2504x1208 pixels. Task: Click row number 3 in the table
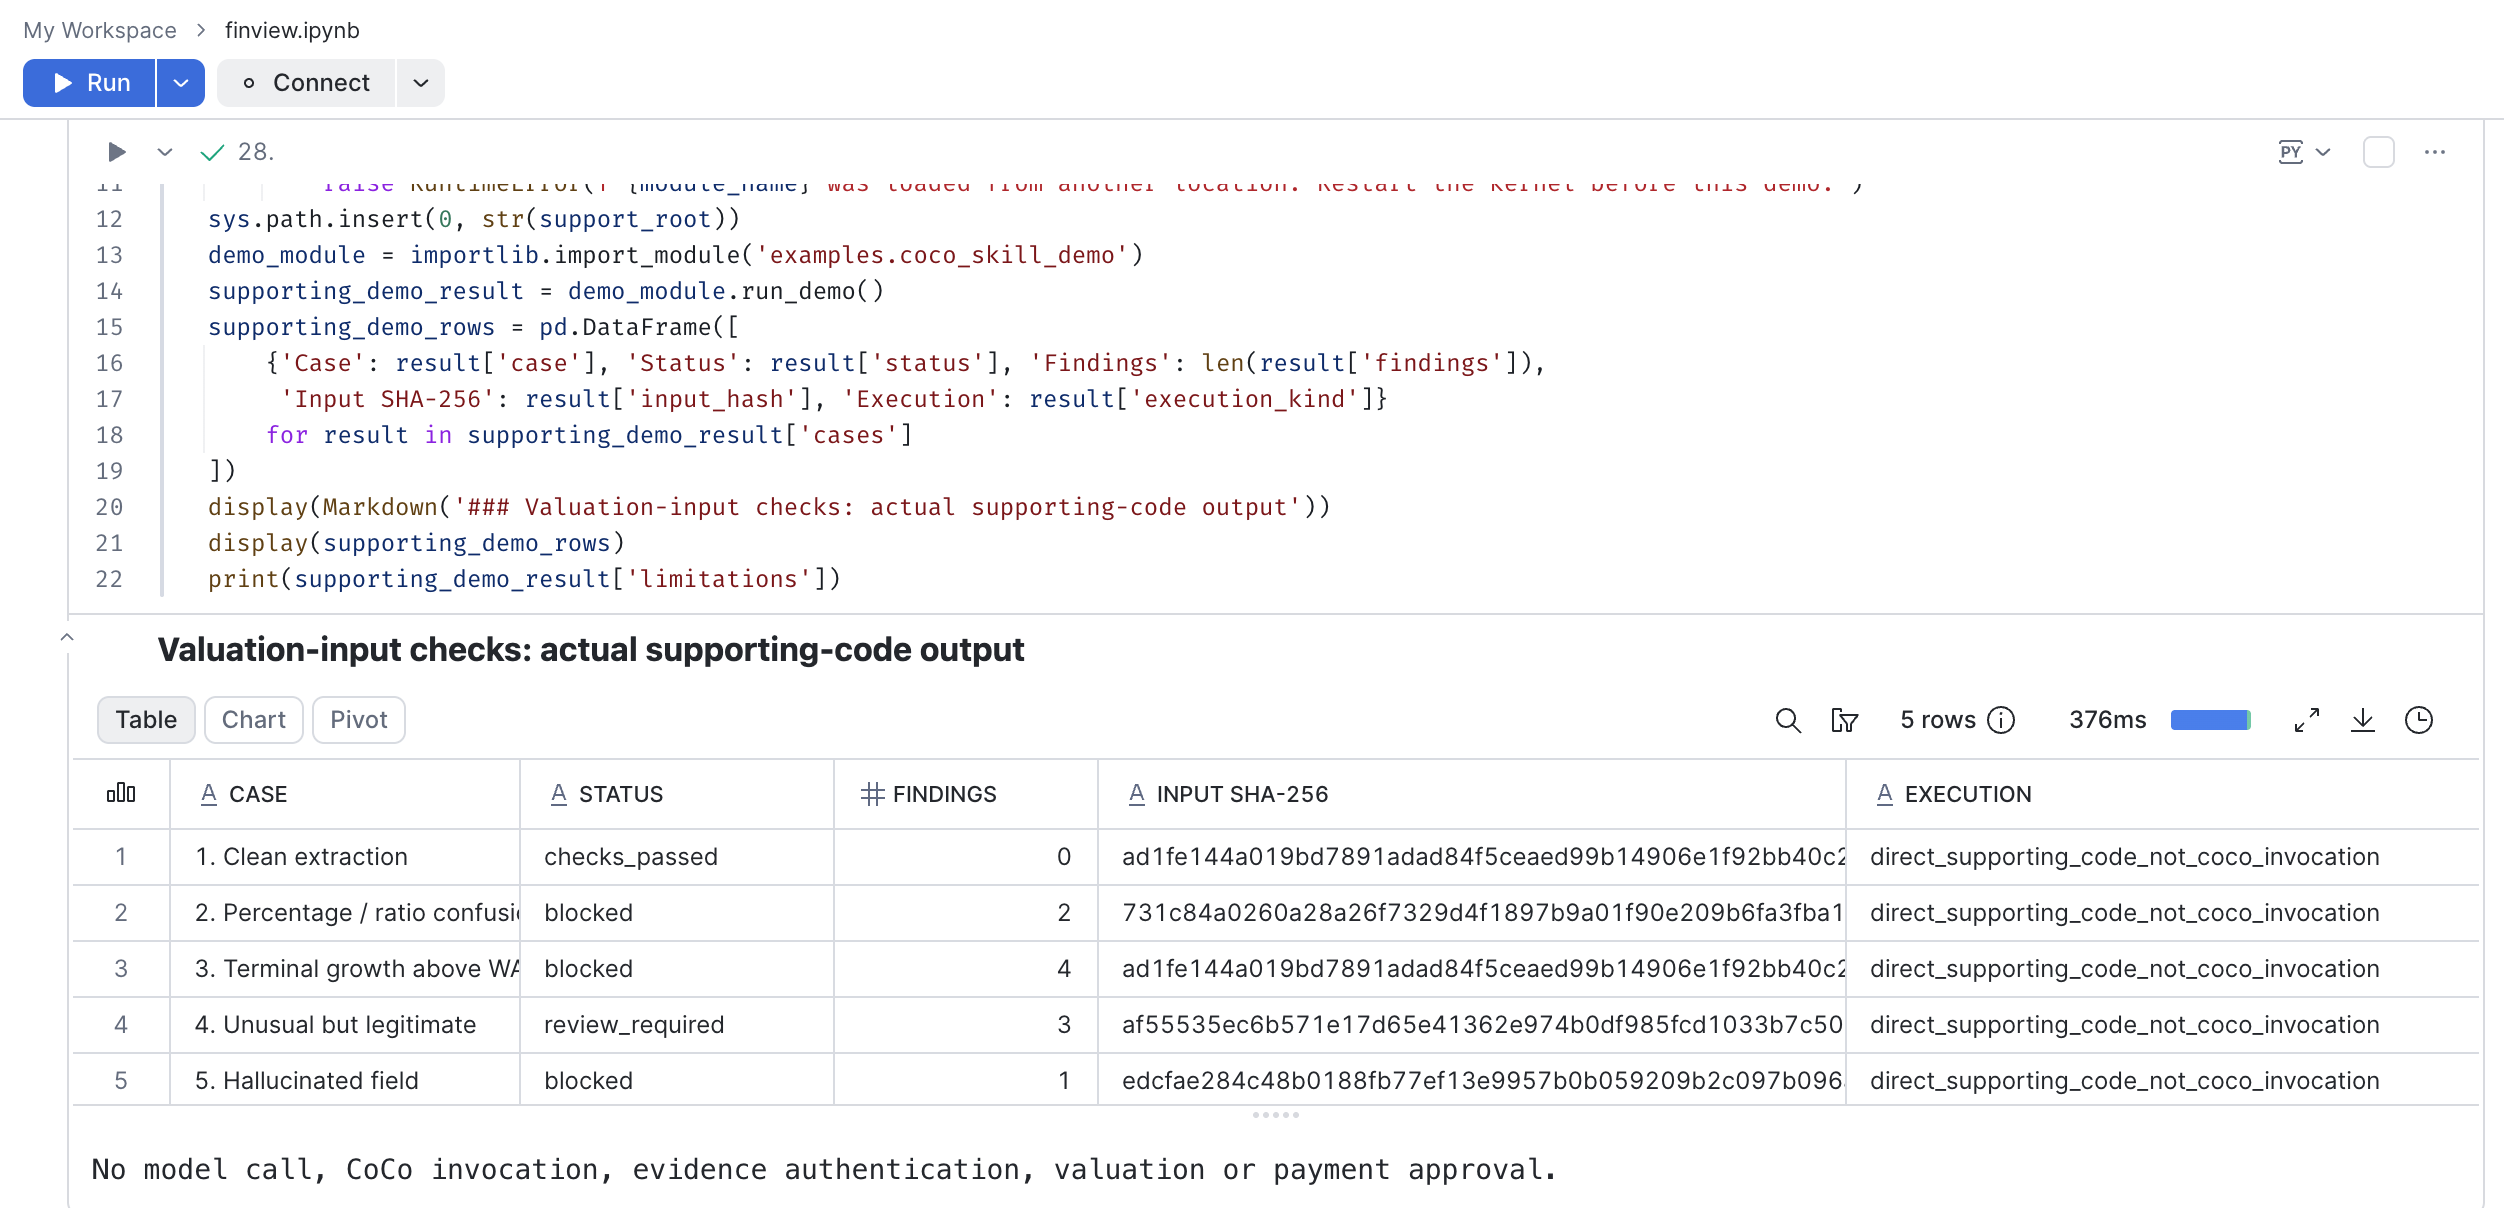(121, 969)
